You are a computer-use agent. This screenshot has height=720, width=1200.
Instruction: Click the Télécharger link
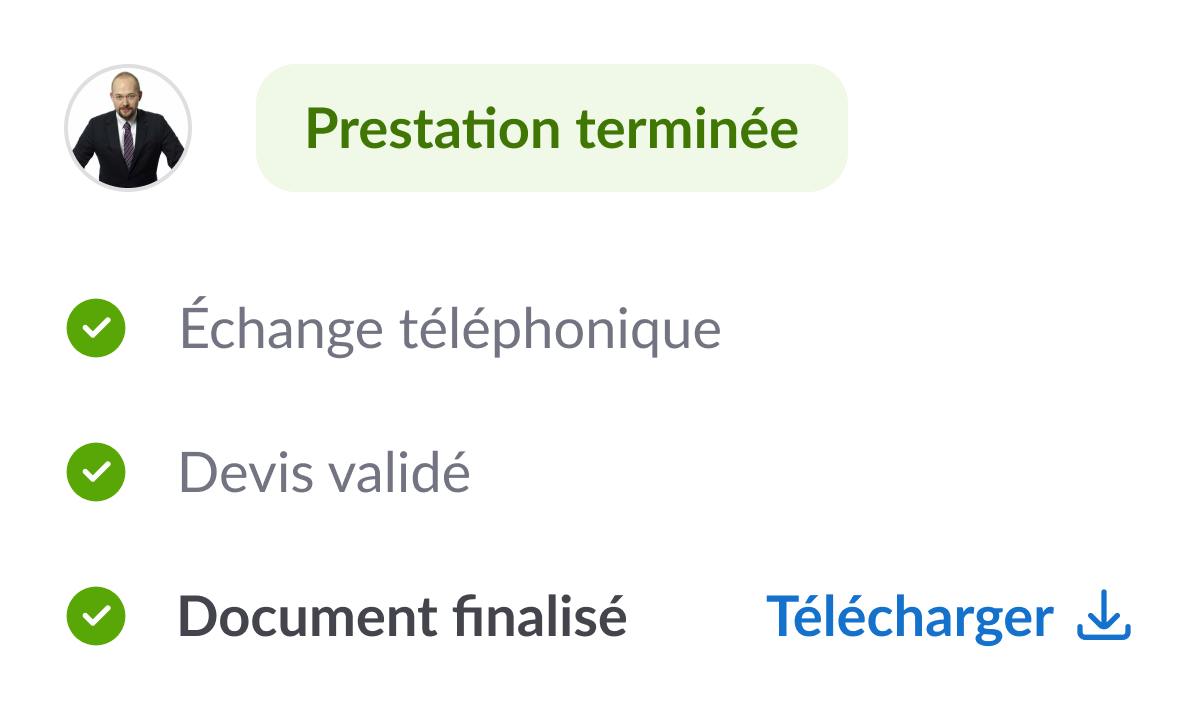pos(910,616)
